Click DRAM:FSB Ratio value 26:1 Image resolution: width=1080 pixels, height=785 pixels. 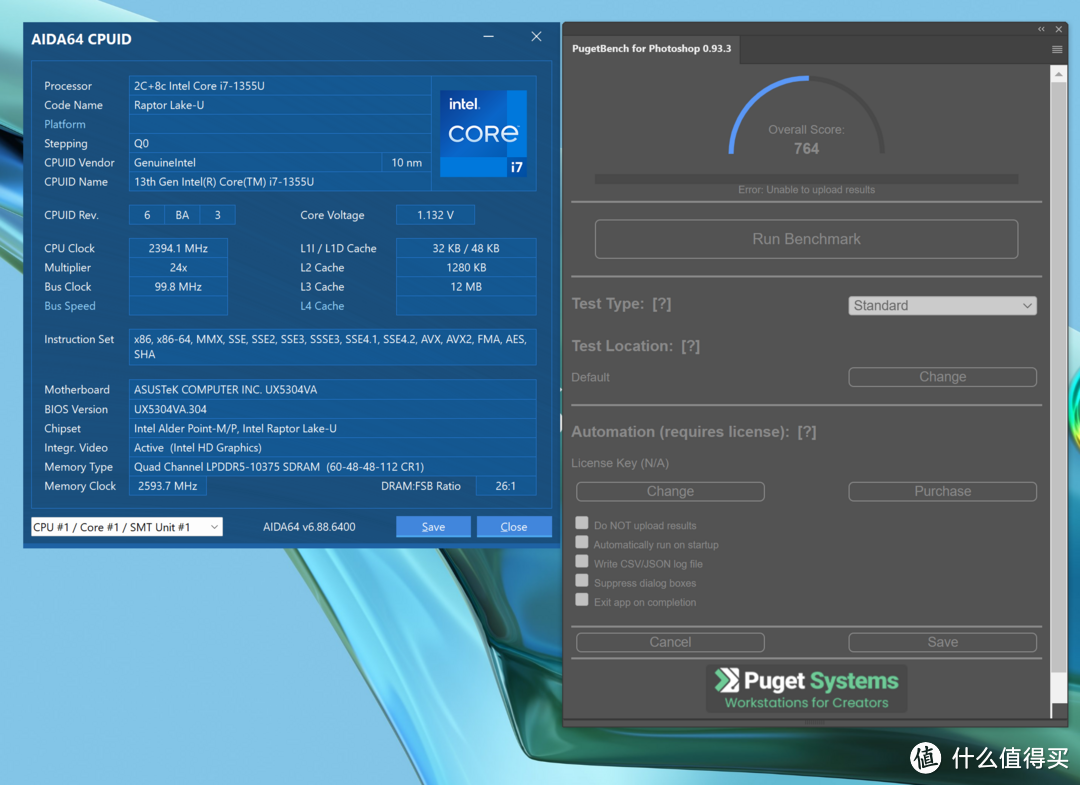coord(506,485)
